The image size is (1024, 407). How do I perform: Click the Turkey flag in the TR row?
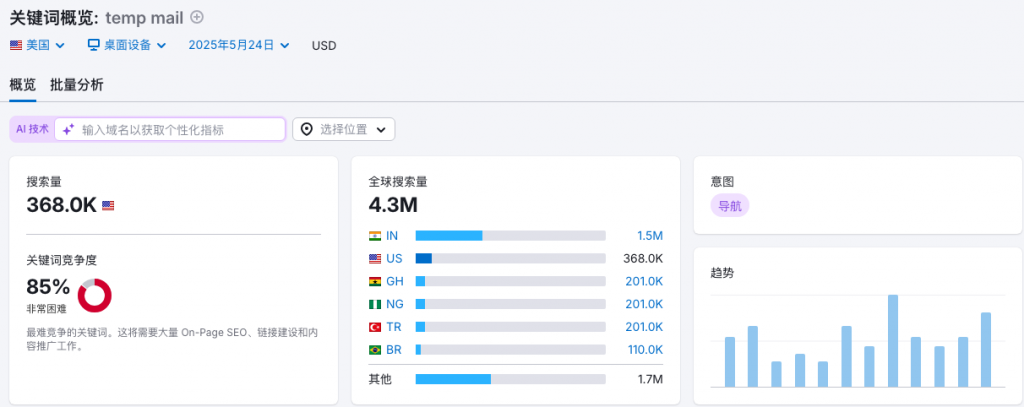[375, 327]
